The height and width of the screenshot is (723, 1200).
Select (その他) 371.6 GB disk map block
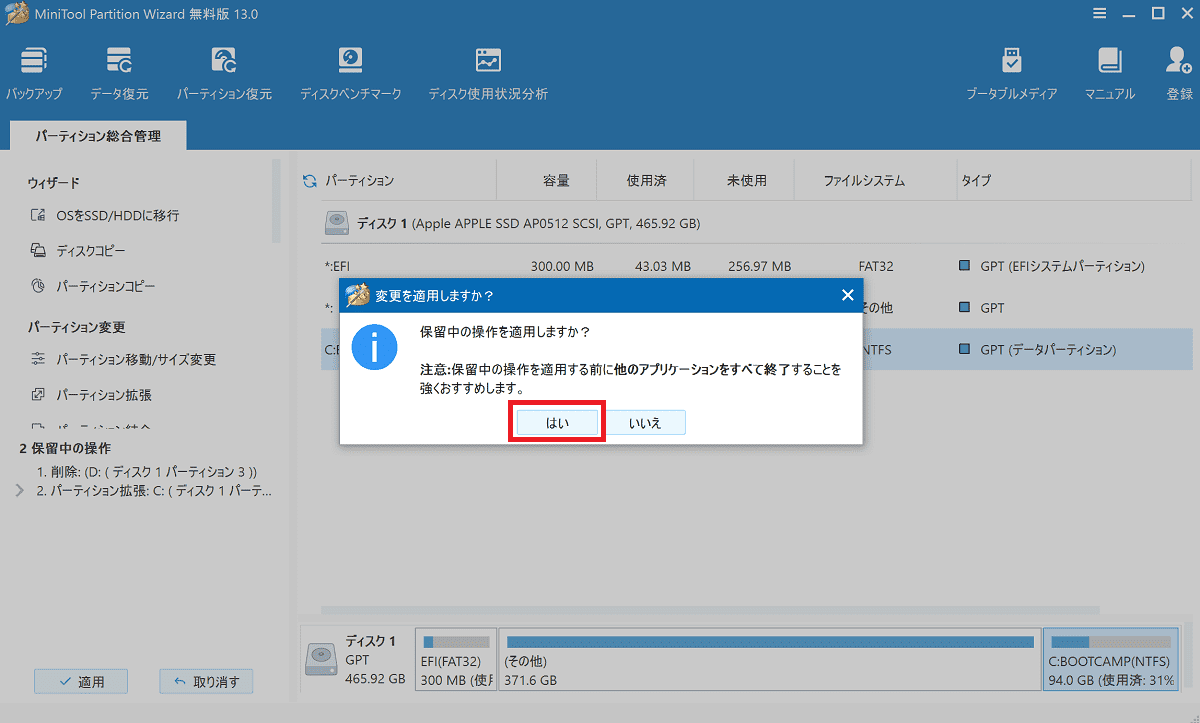point(769,659)
